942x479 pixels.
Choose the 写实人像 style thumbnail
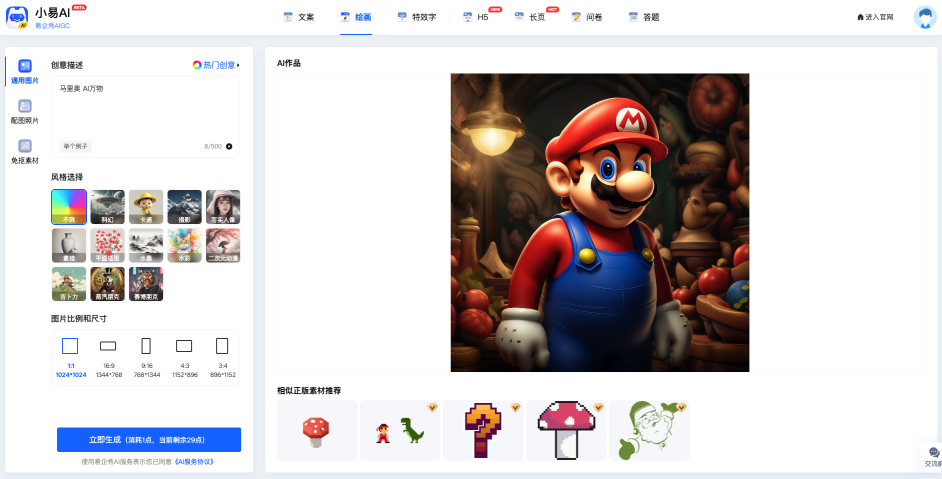223,207
